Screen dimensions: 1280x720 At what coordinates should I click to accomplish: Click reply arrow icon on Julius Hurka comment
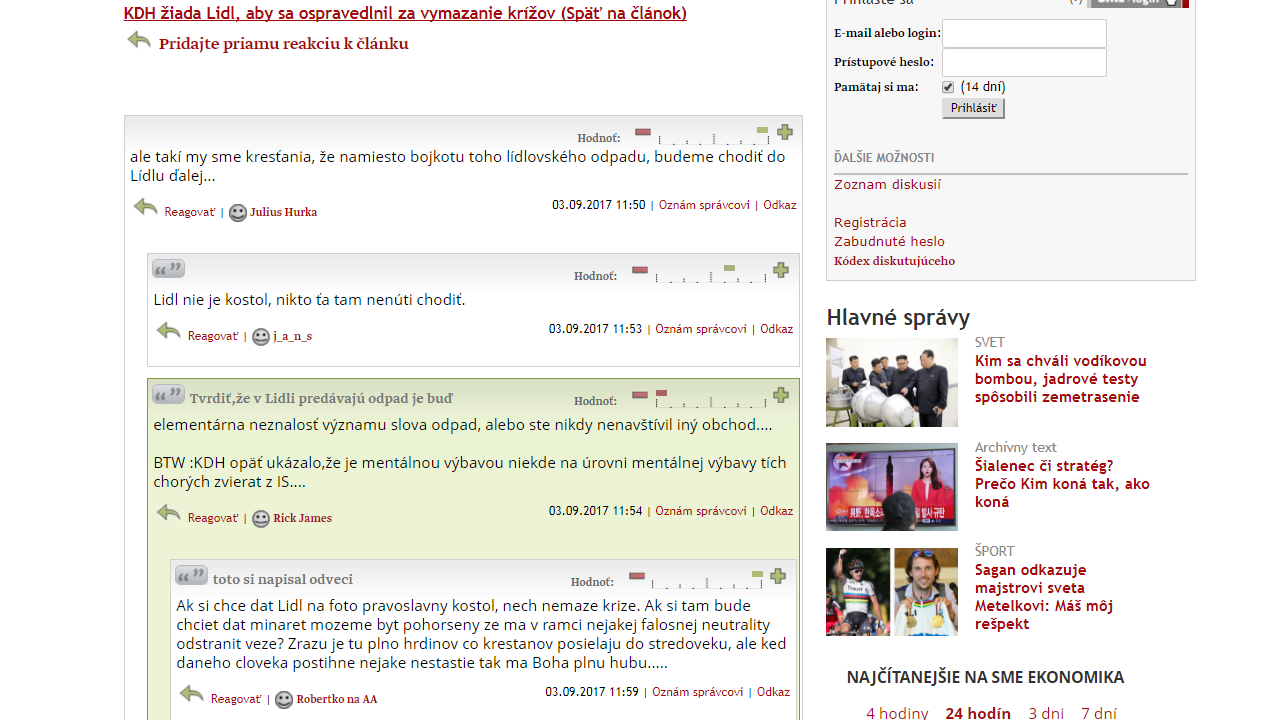pos(146,207)
